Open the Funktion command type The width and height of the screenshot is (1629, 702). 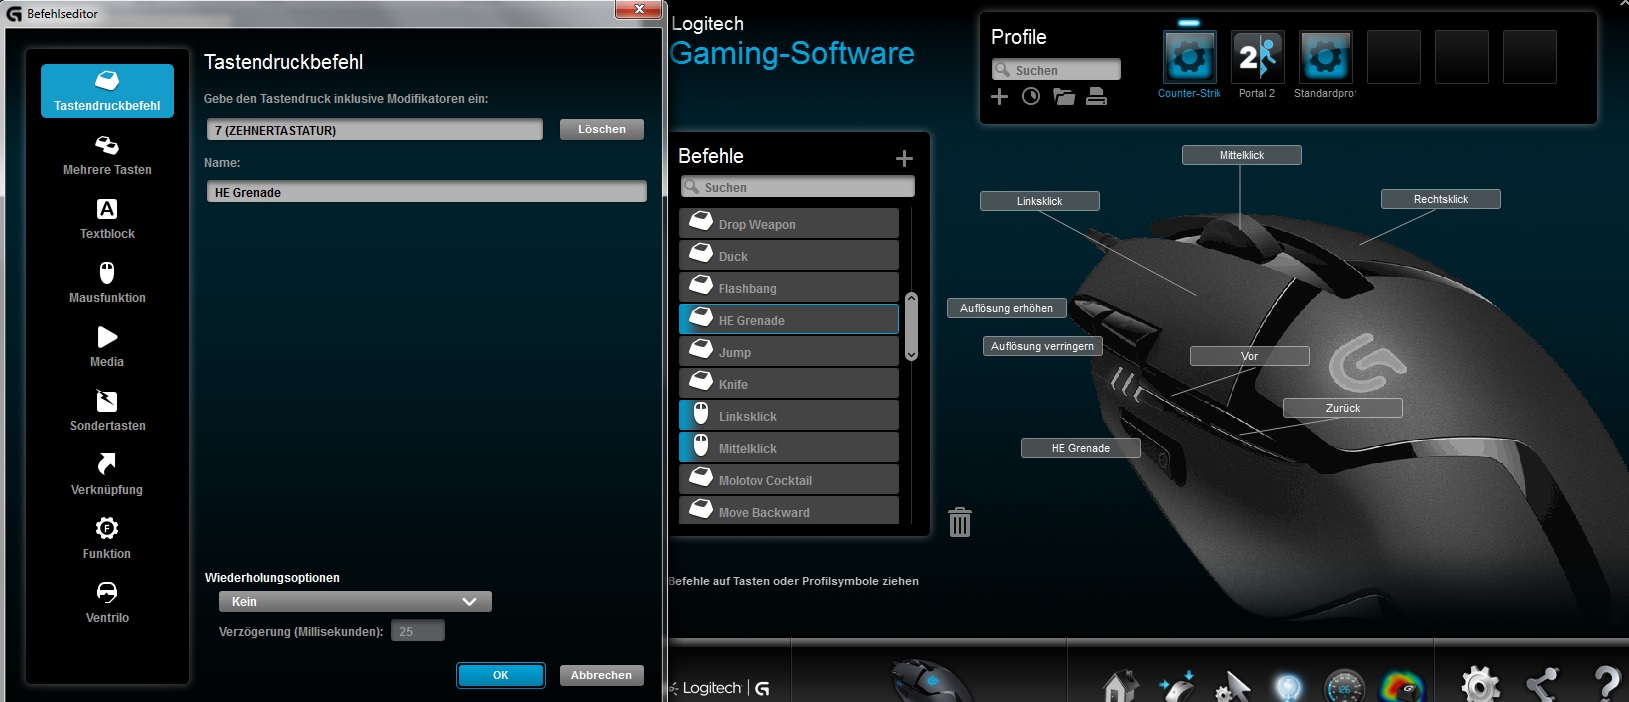coord(107,540)
